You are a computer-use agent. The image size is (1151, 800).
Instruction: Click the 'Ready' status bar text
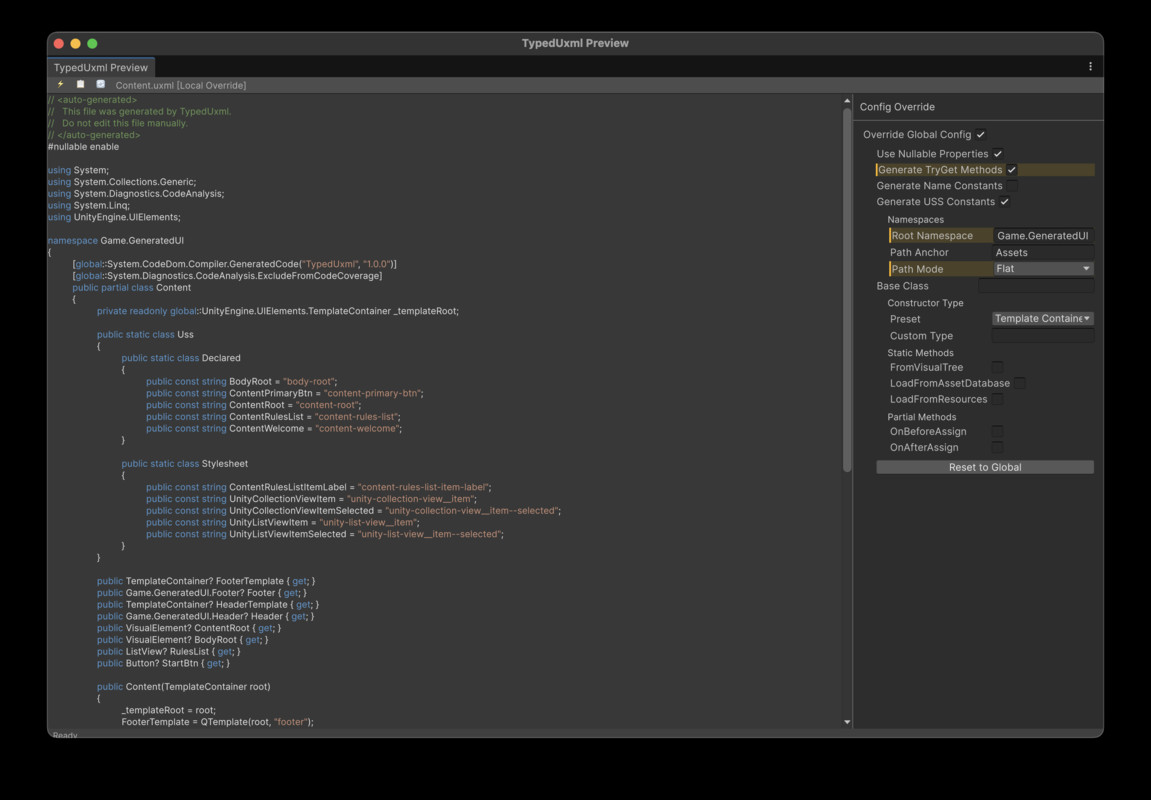click(65, 735)
